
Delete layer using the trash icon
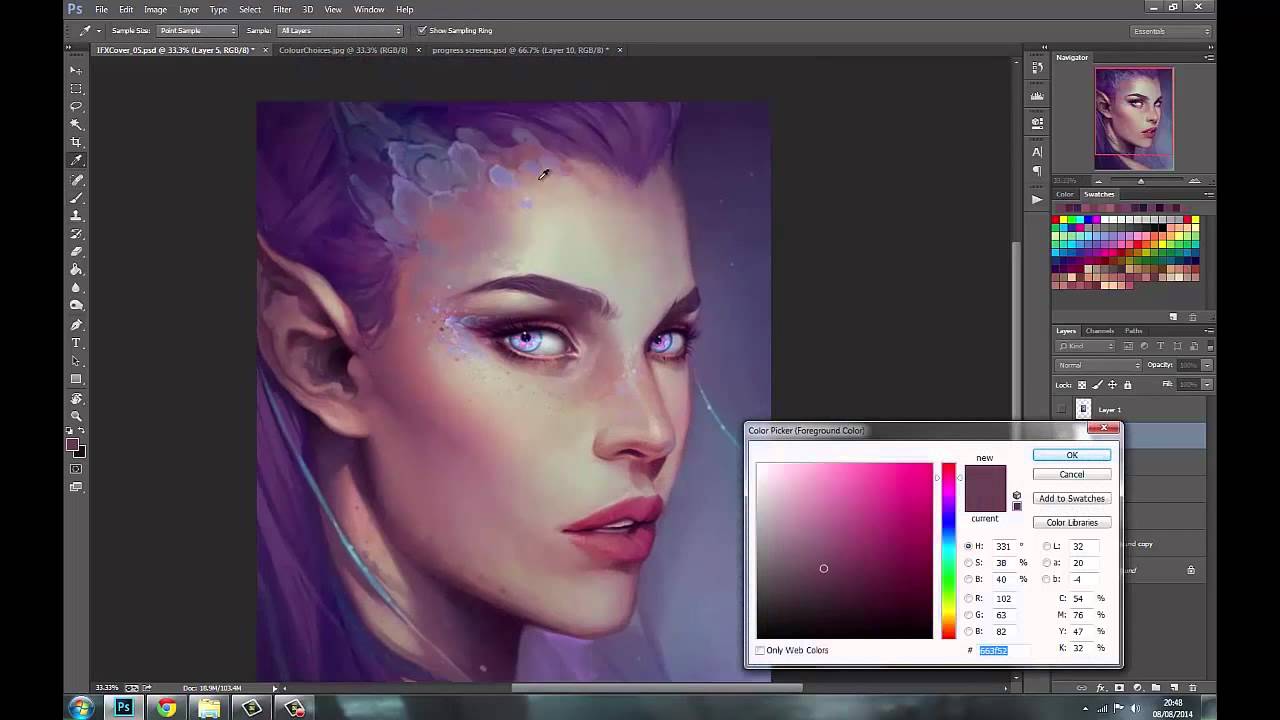tap(1192, 688)
